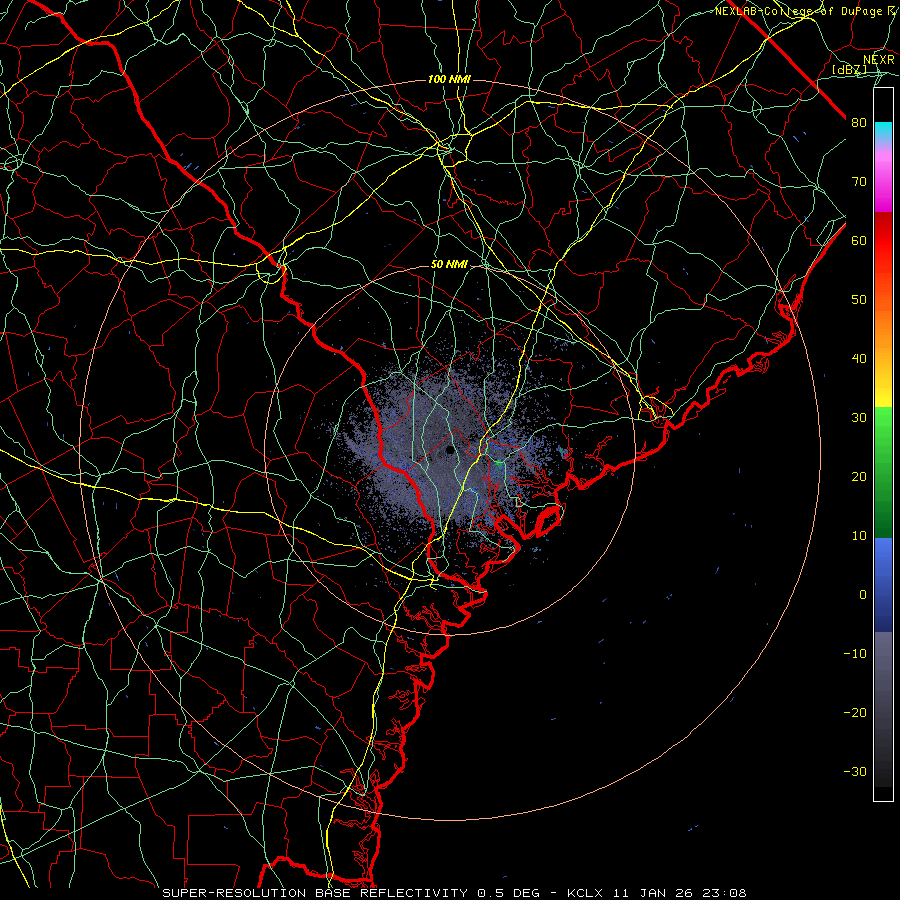900x900 pixels.
Task: Click the 50 value on the dBZ scale
Action: (x=859, y=300)
